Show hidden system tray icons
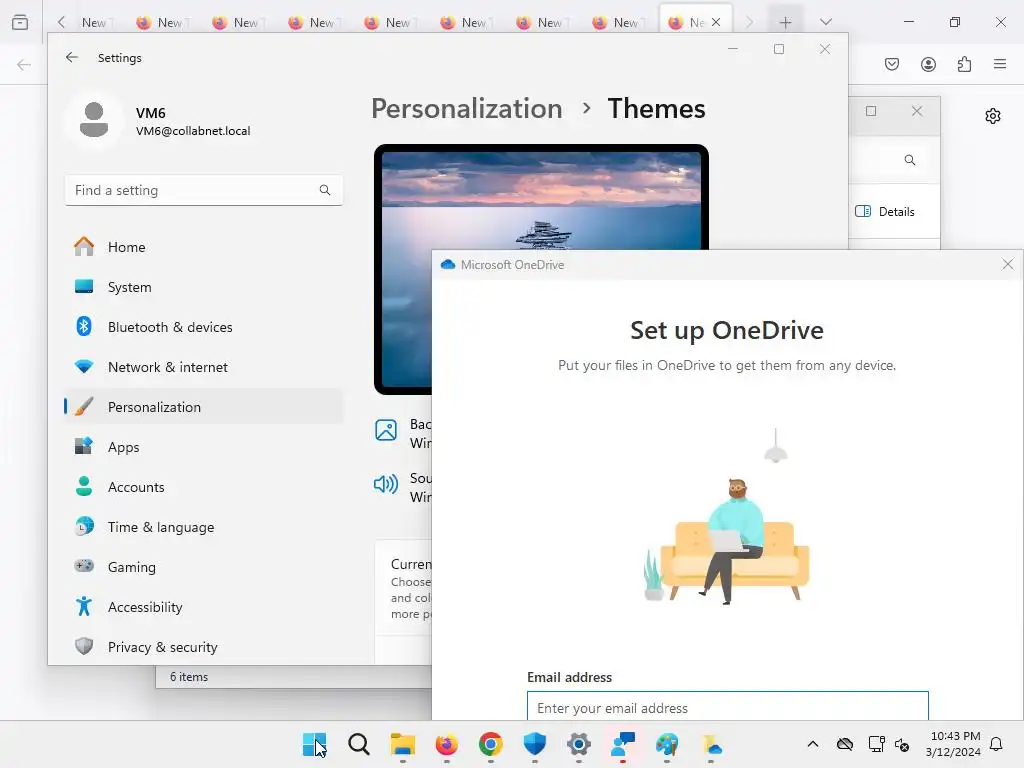 click(x=812, y=744)
